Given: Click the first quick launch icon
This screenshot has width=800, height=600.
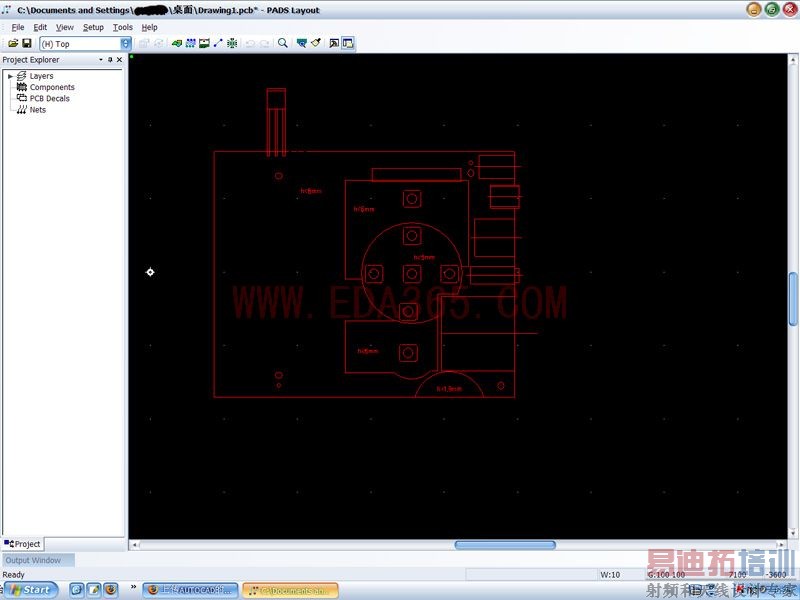Looking at the screenshot, I should coord(77,590).
